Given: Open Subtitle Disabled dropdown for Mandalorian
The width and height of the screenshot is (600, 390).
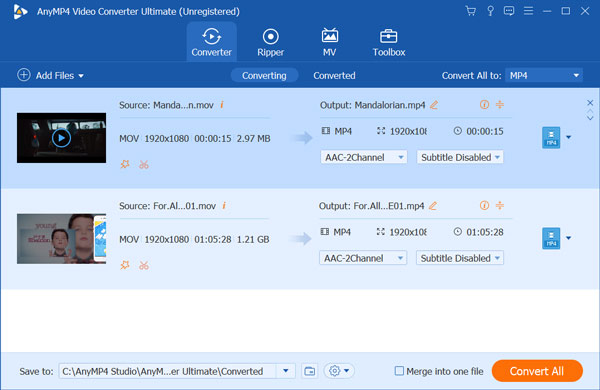Looking at the screenshot, I should coord(460,157).
